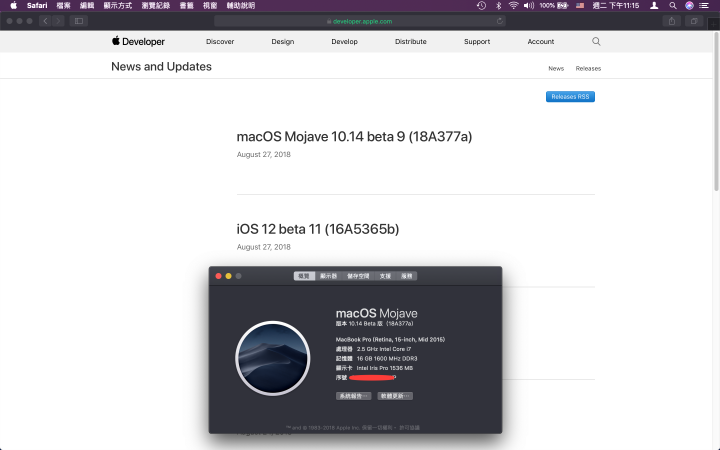Click the Bluetooth menu bar icon

click(x=499, y=6)
